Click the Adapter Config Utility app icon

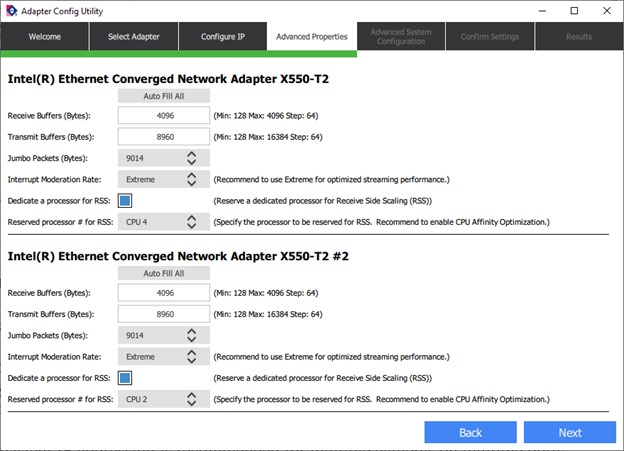click(12, 11)
